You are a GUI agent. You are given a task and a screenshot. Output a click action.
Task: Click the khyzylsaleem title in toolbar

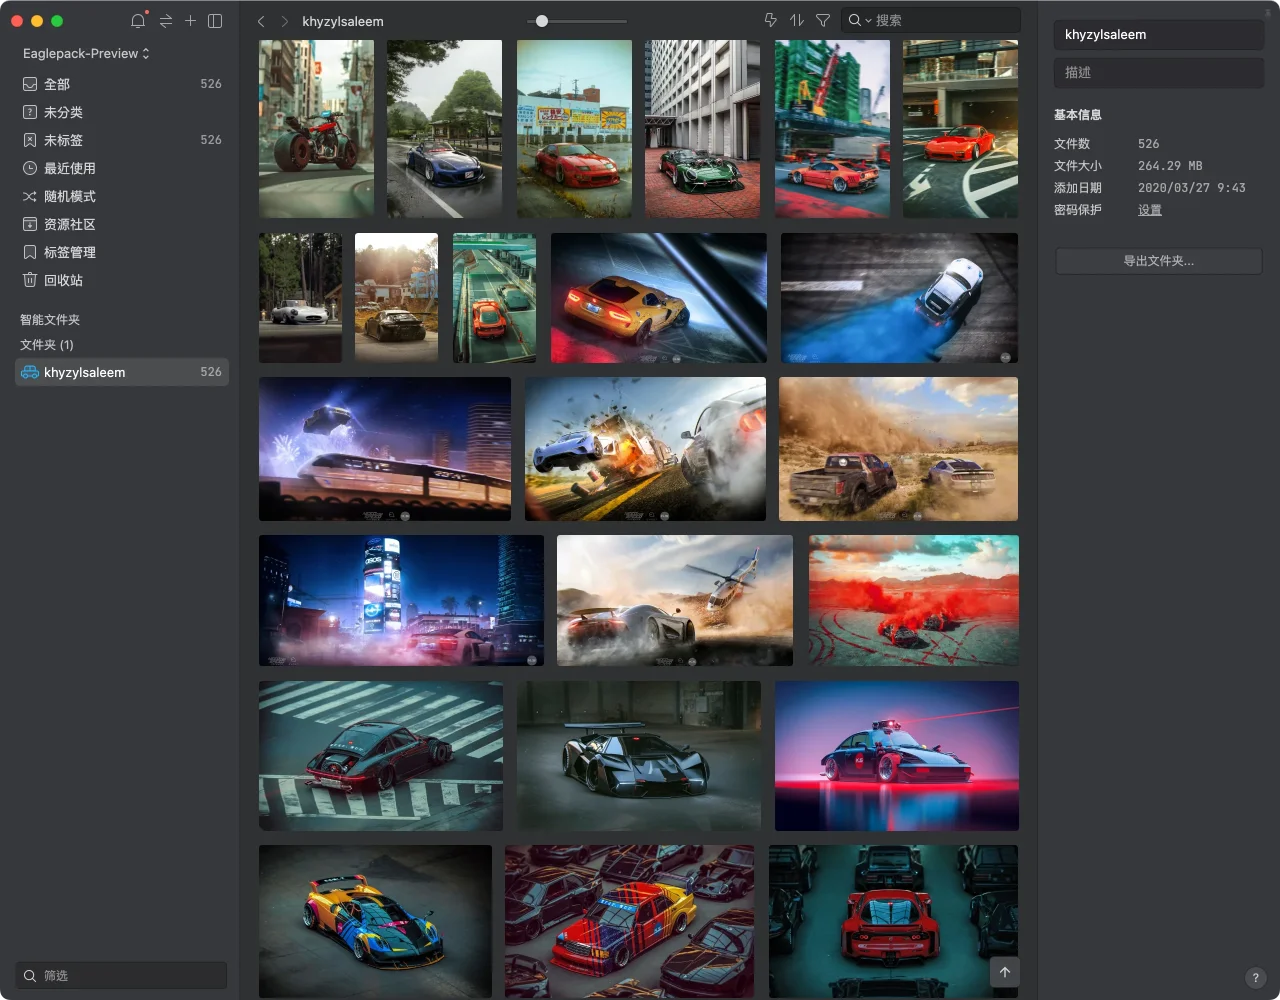pos(343,21)
